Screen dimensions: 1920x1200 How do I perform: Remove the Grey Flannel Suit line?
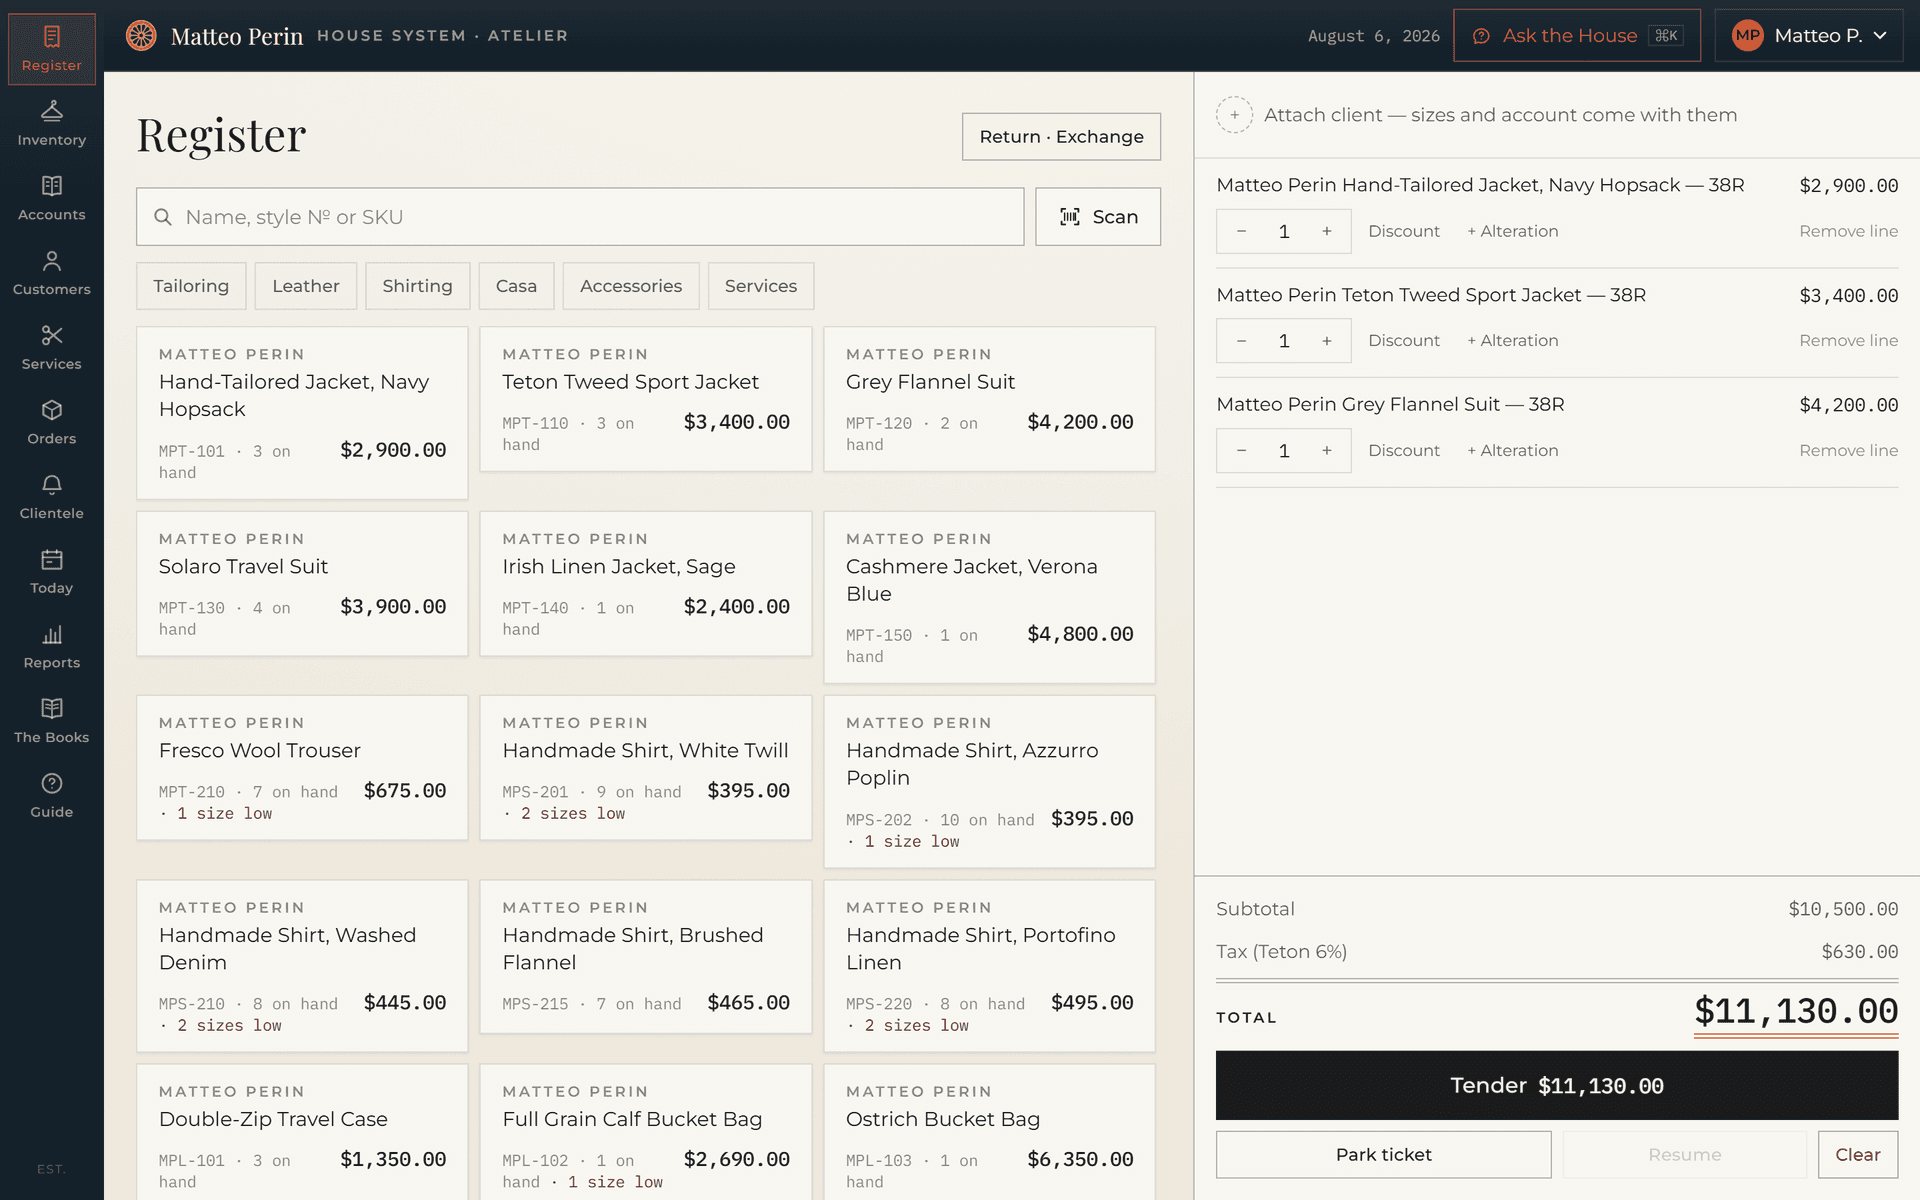coord(1848,451)
